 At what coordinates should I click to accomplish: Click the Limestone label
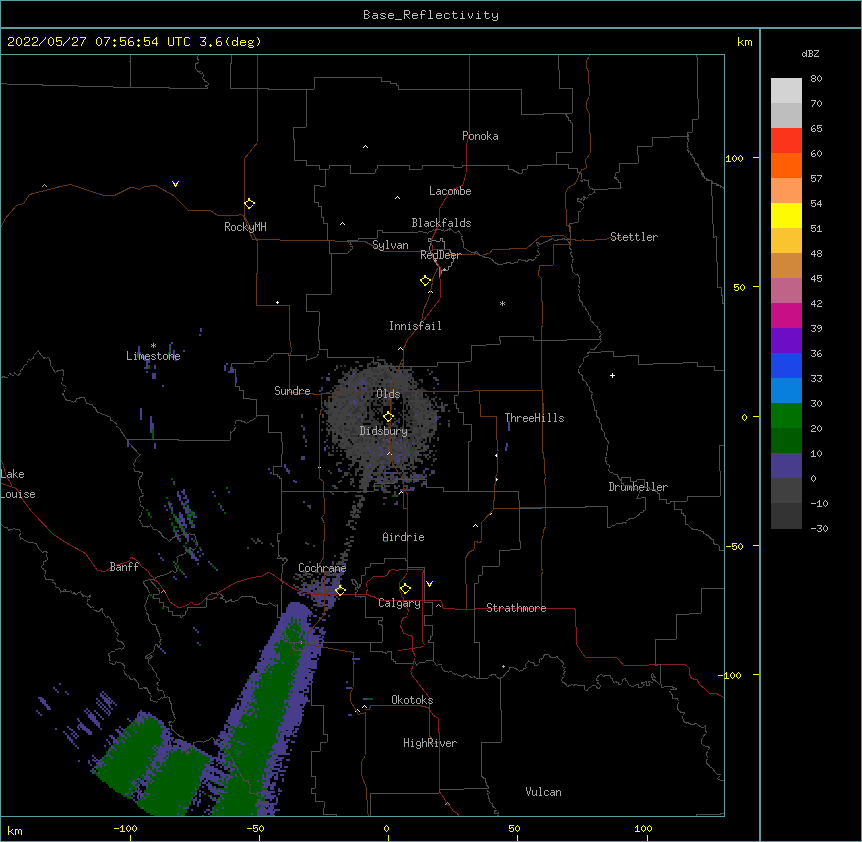click(x=153, y=356)
